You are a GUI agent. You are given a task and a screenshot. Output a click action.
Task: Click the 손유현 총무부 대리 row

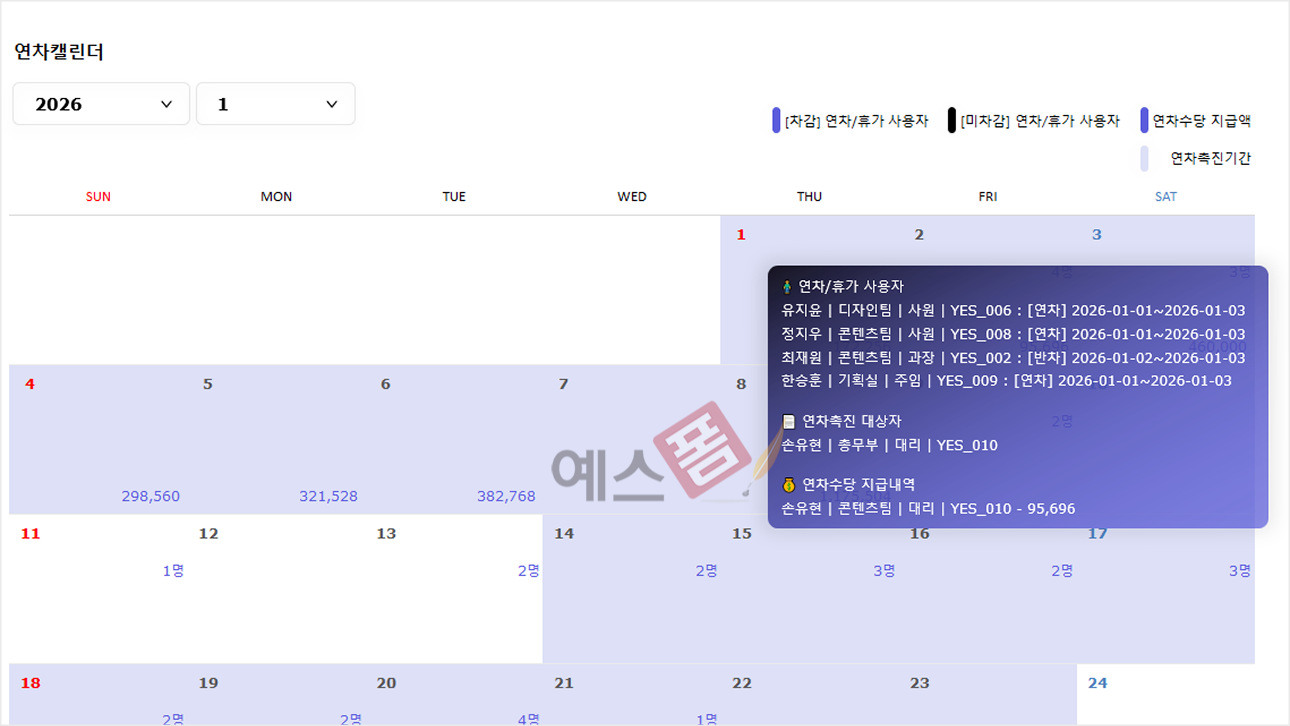pyautogui.click(x=889, y=445)
